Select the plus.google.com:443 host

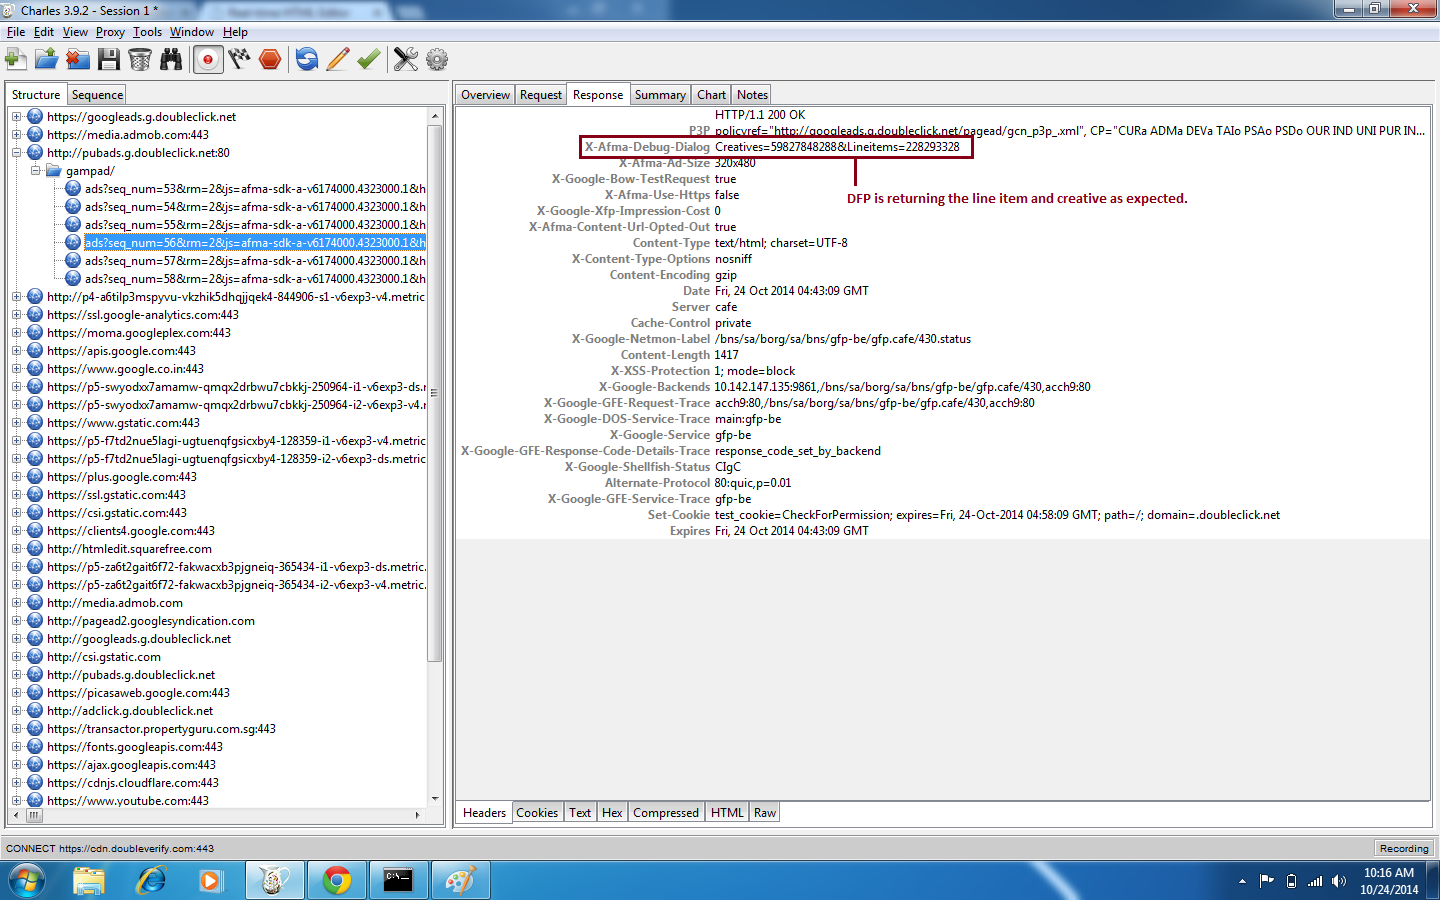(122, 477)
